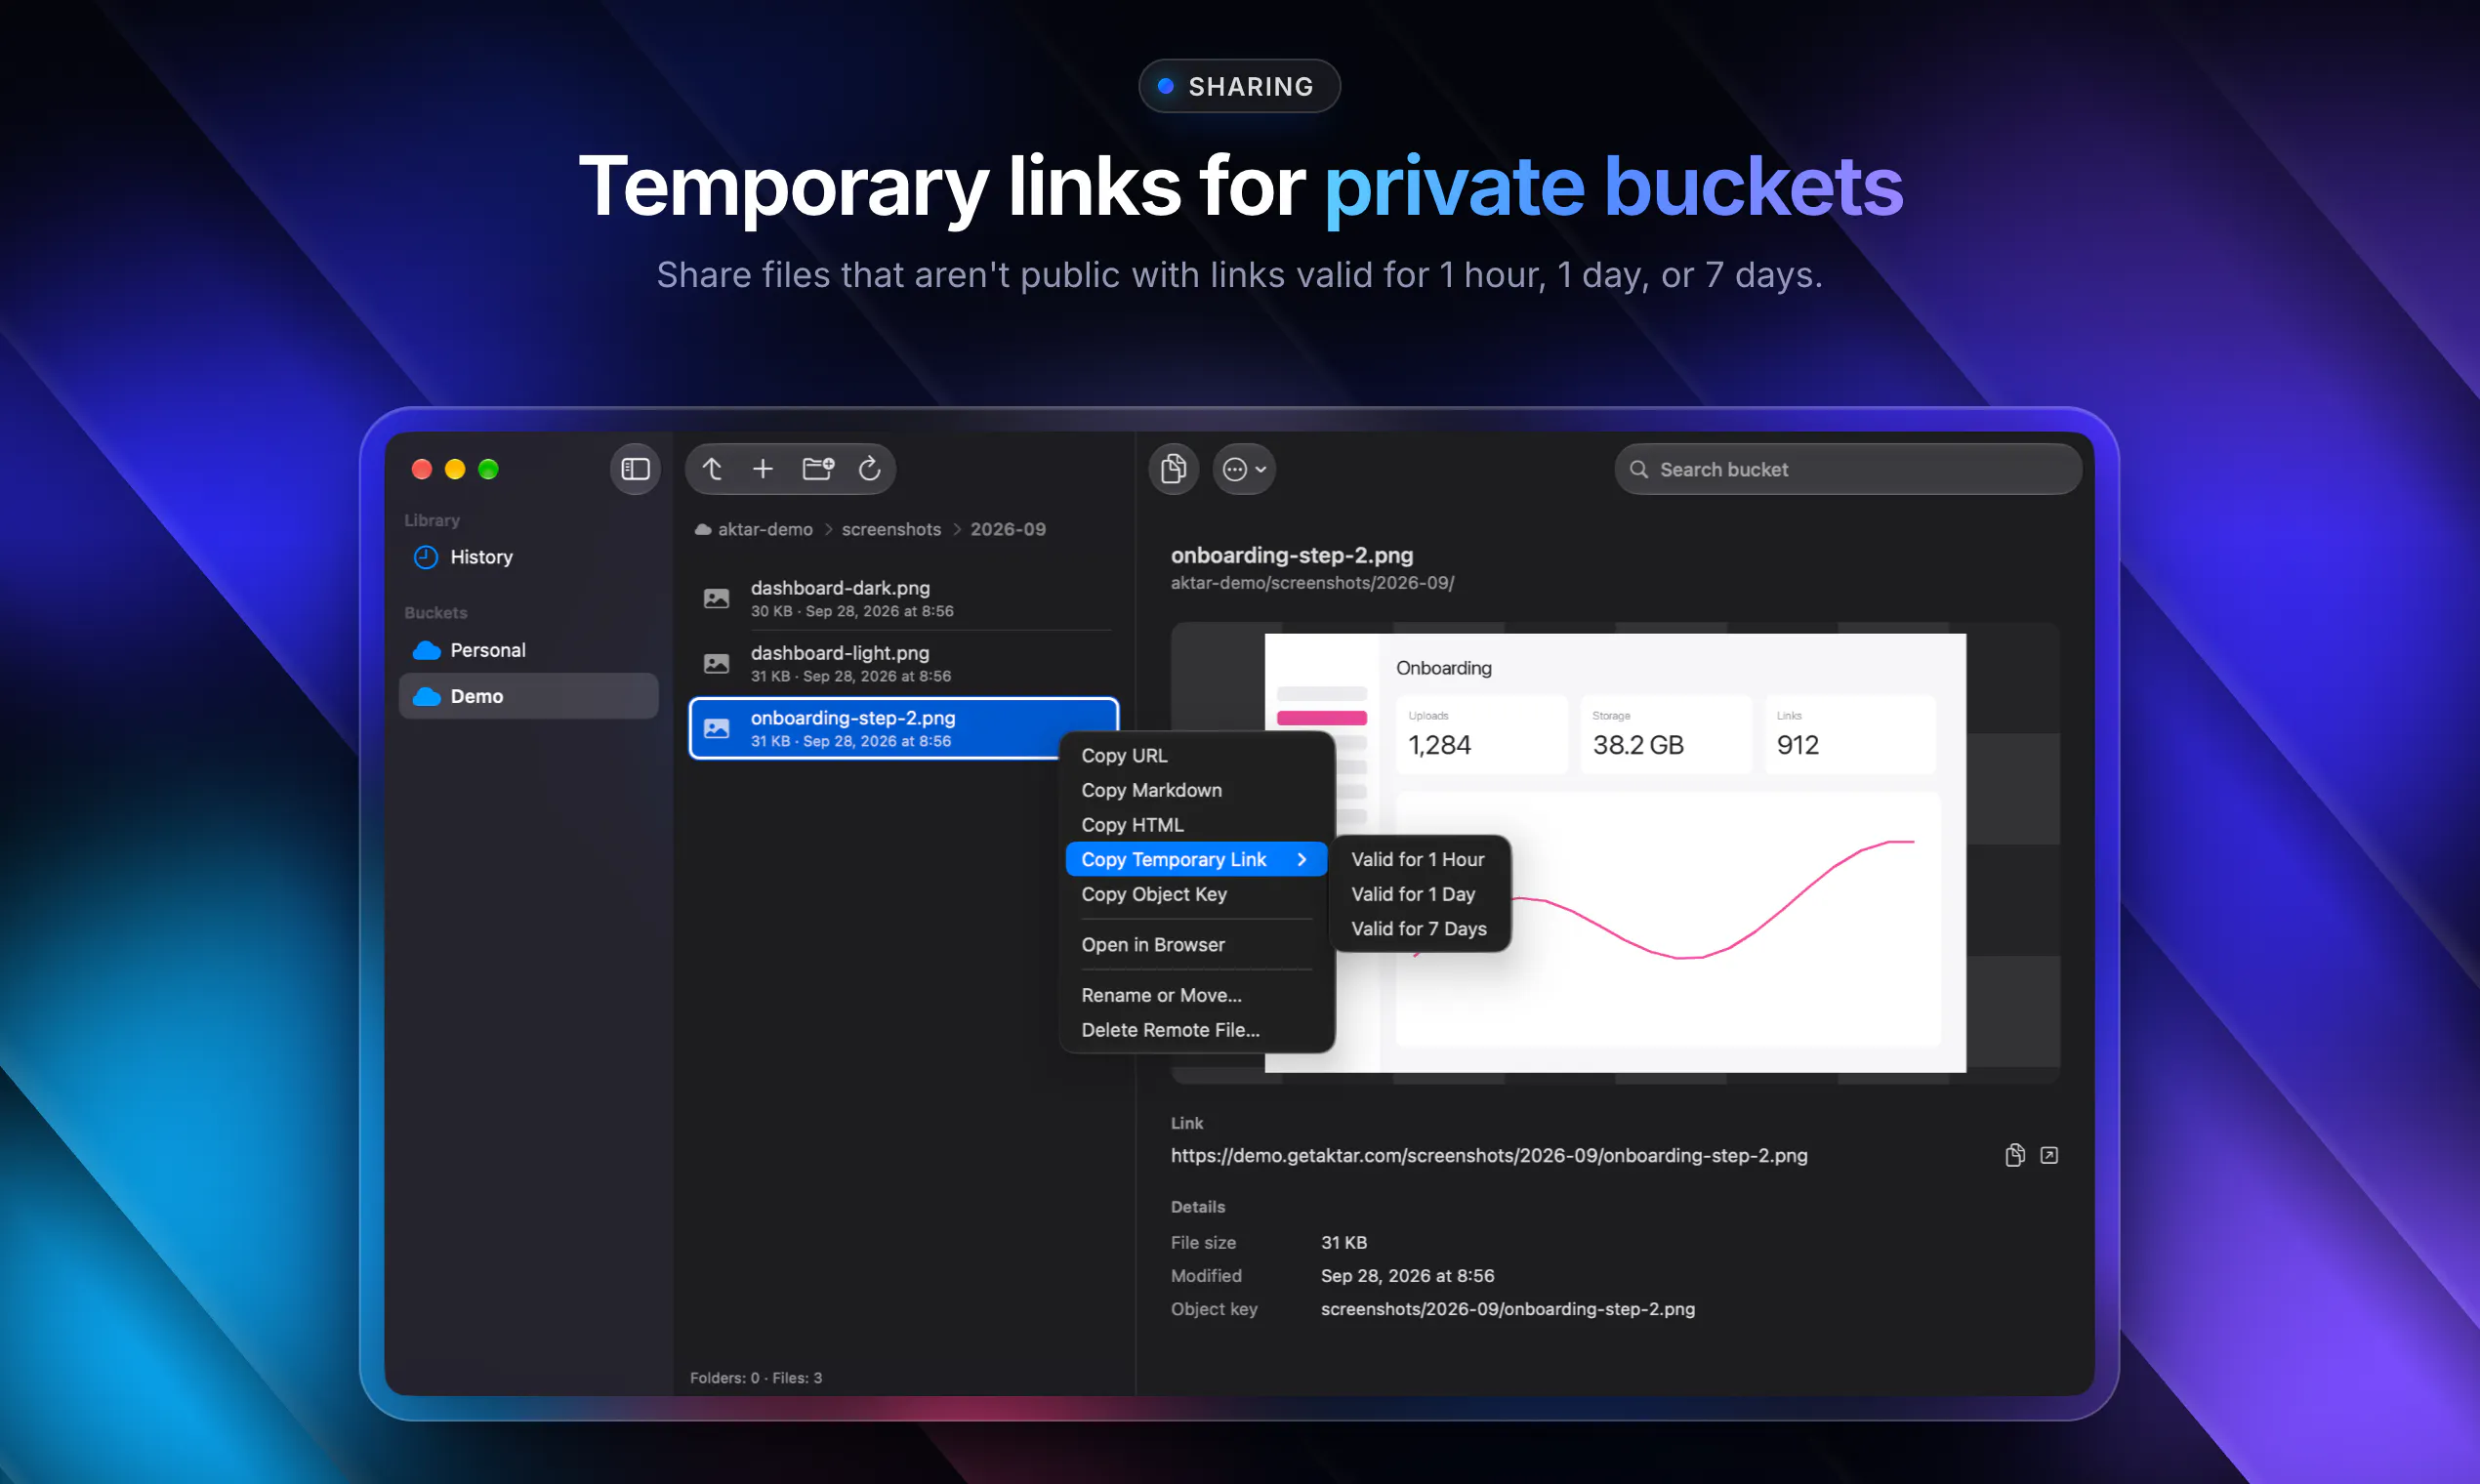
Task: Open the demo.getaktar.com file link
Action: click(x=1489, y=1155)
